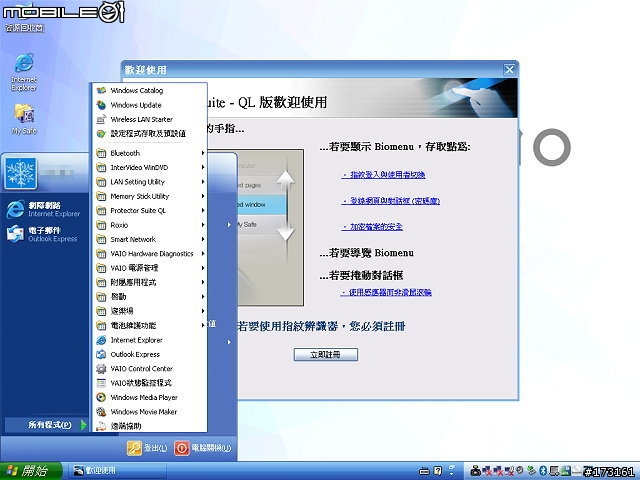Click the help question mark taskbar icon
Viewport: 640px width, 480px height.
(x=438, y=471)
